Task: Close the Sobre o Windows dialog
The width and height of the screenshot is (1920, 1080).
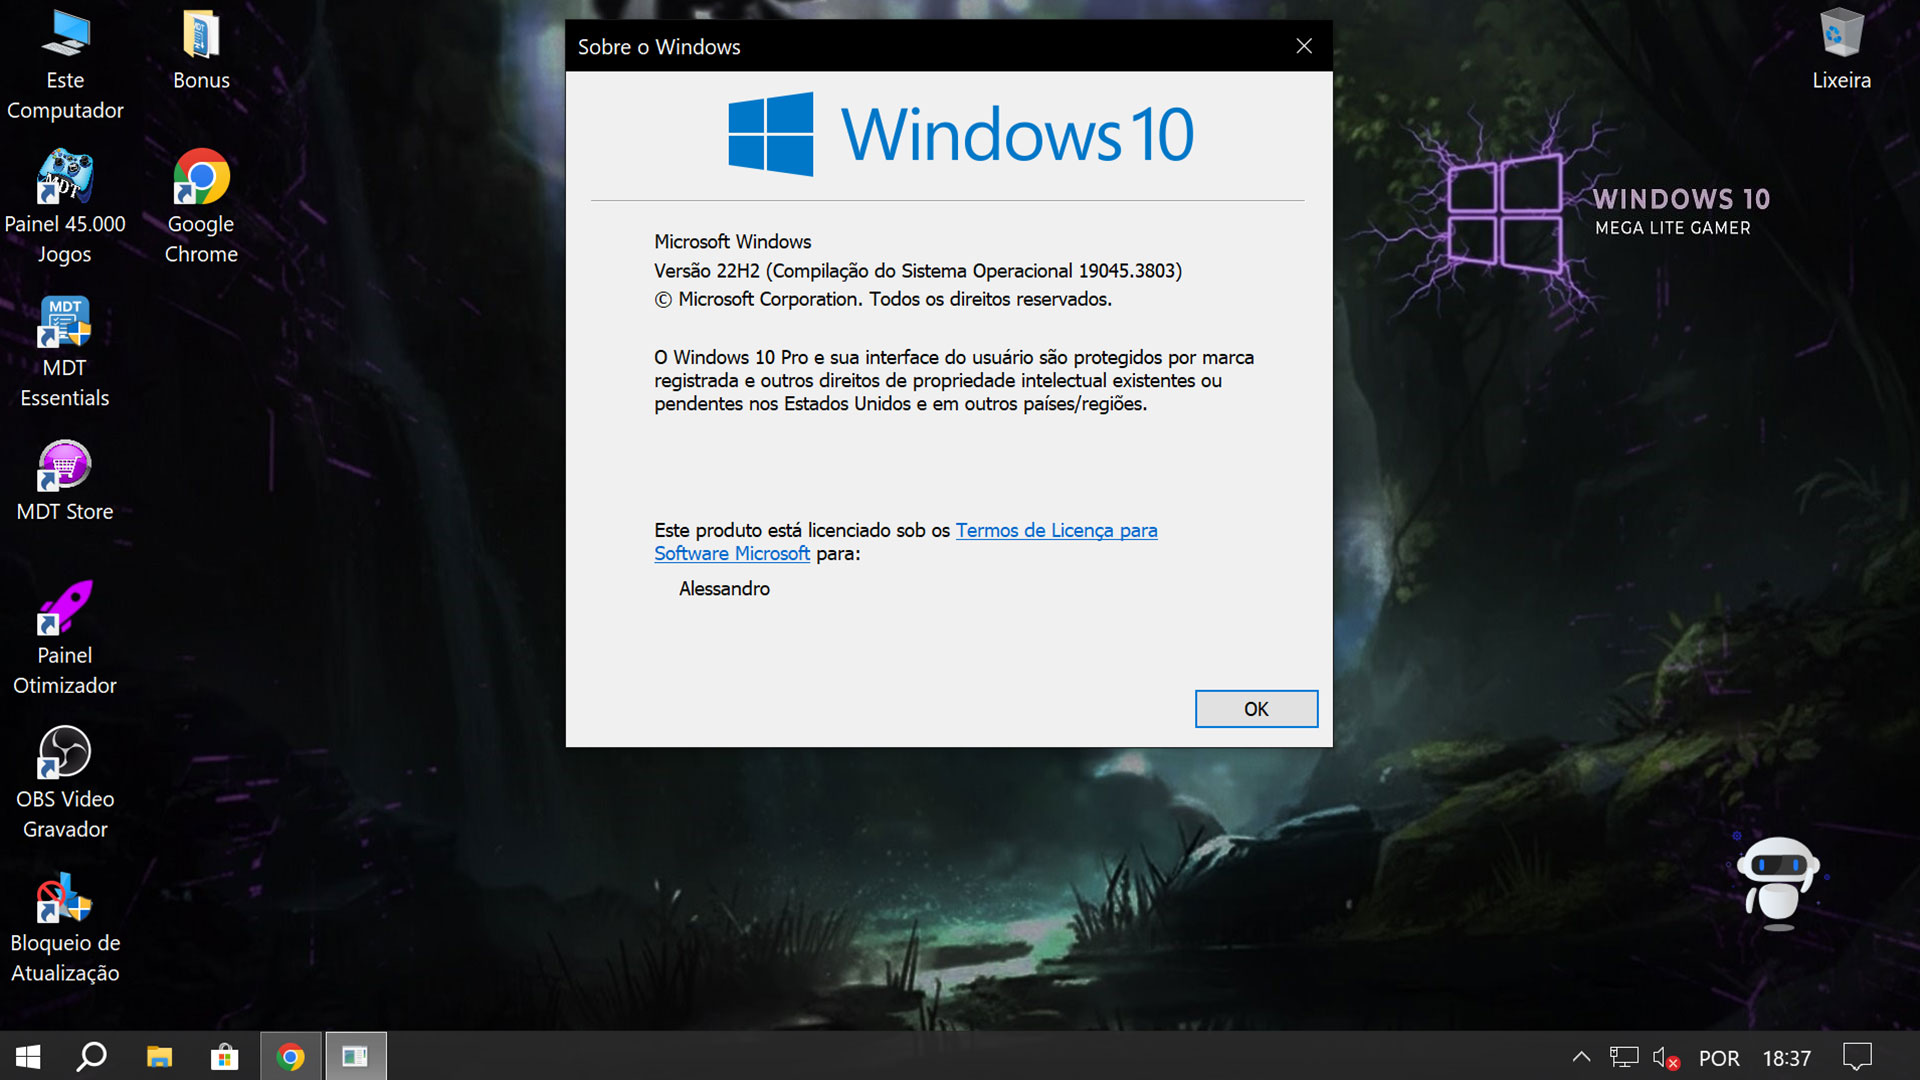Action: (x=1304, y=46)
